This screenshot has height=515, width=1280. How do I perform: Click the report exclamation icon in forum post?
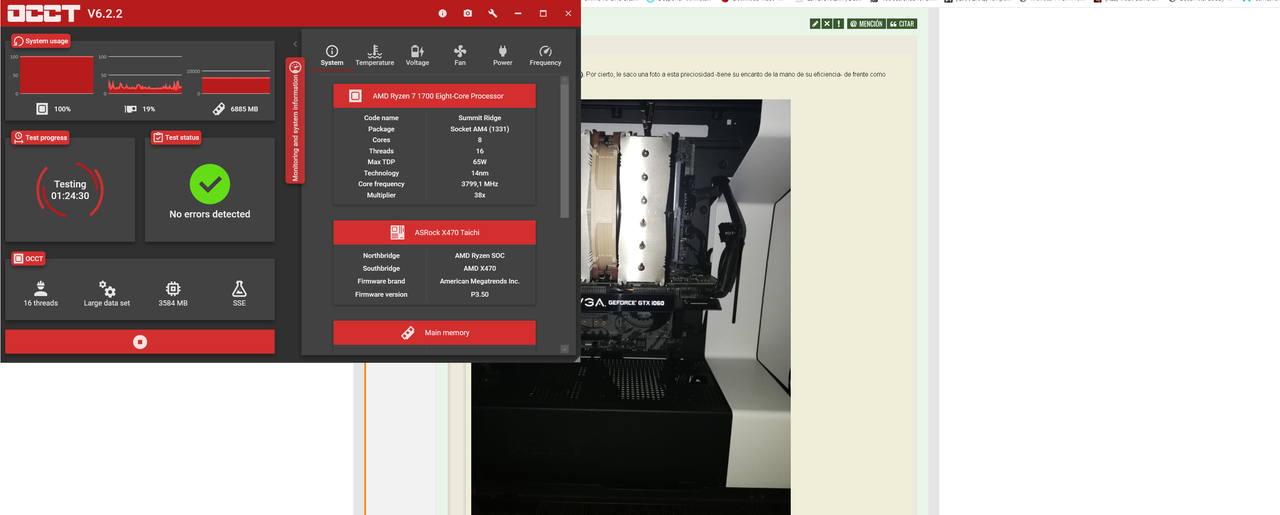(838, 23)
